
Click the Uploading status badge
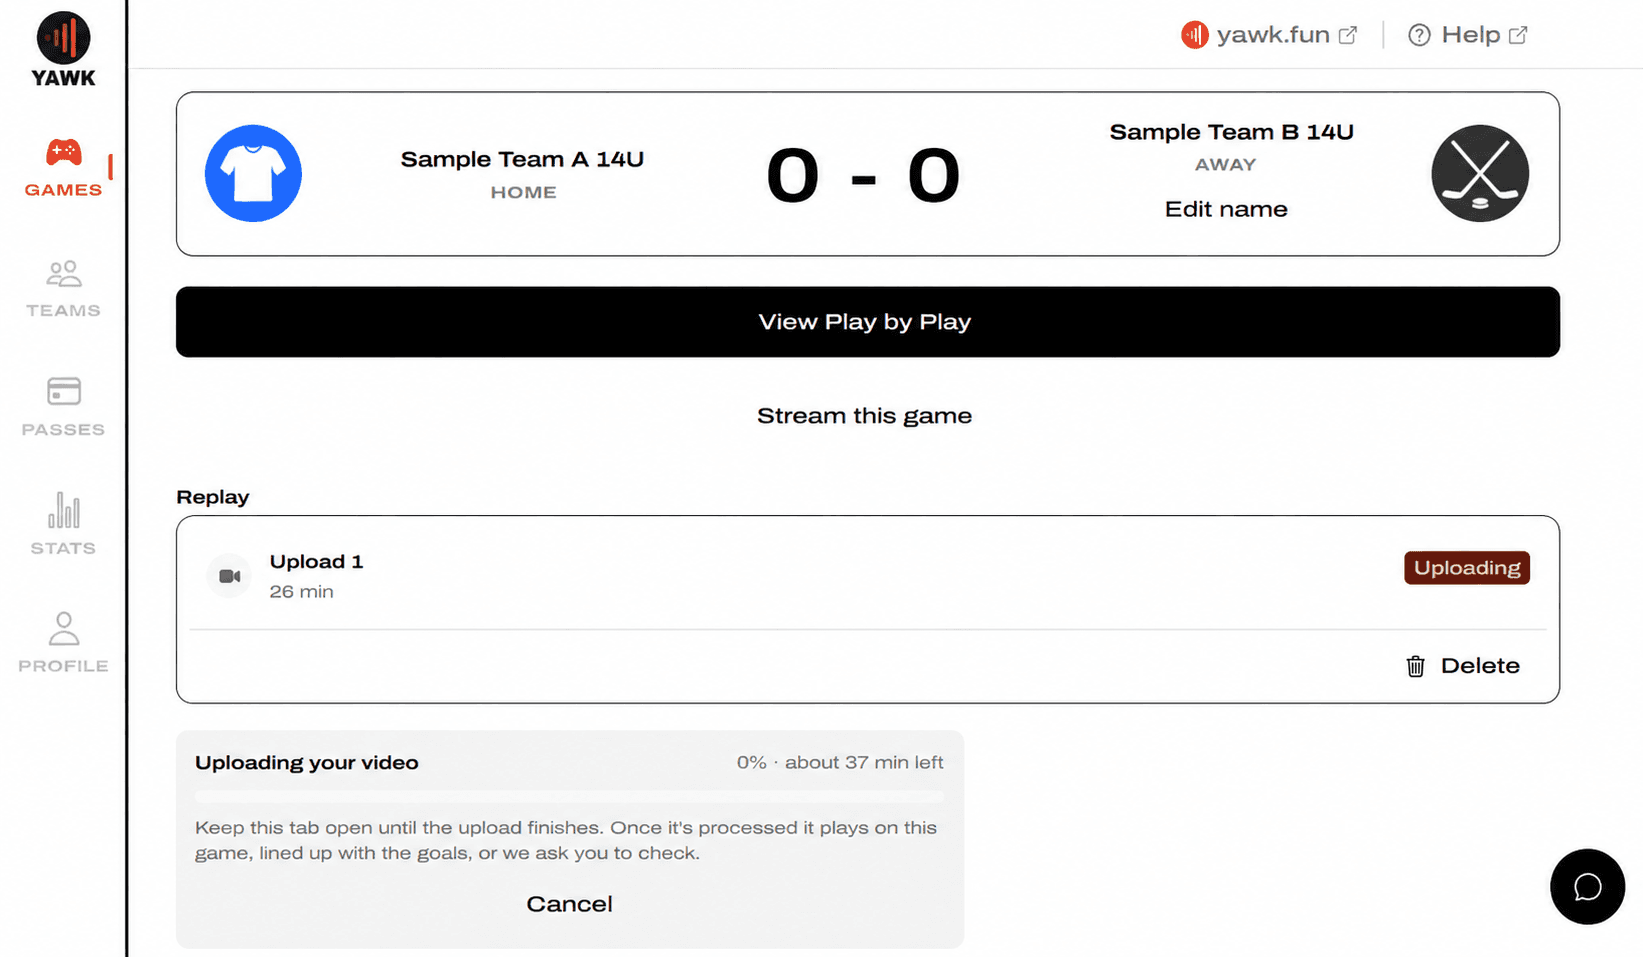(x=1467, y=568)
